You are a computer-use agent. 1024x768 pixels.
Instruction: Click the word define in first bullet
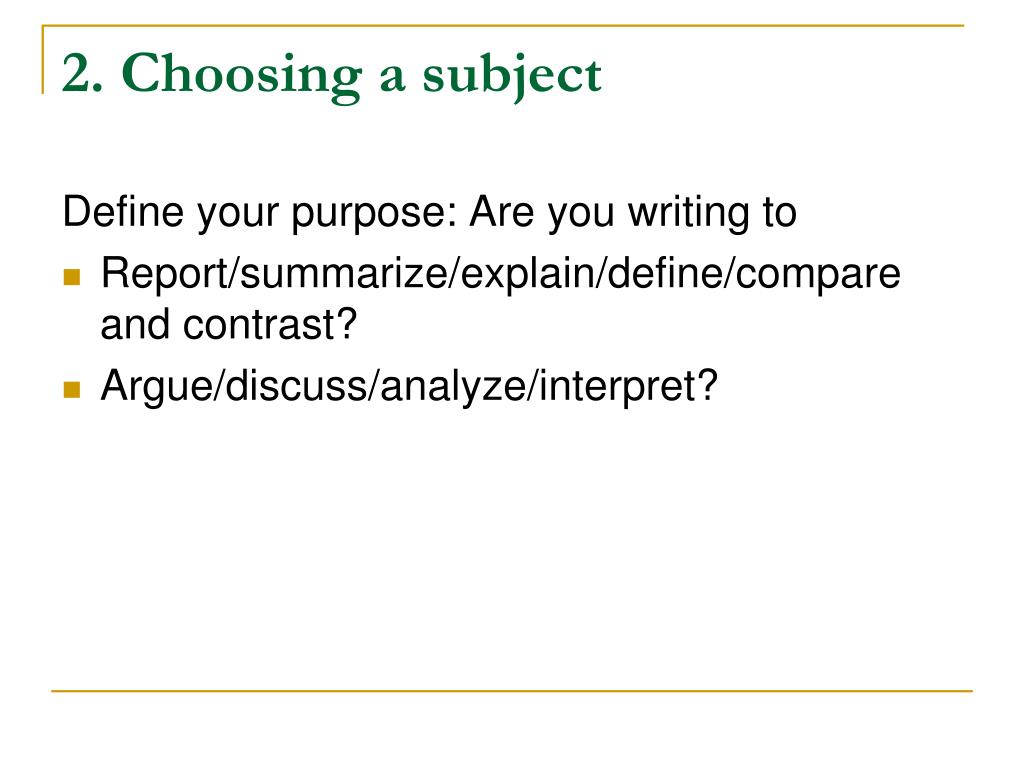[x=665, y=272]
